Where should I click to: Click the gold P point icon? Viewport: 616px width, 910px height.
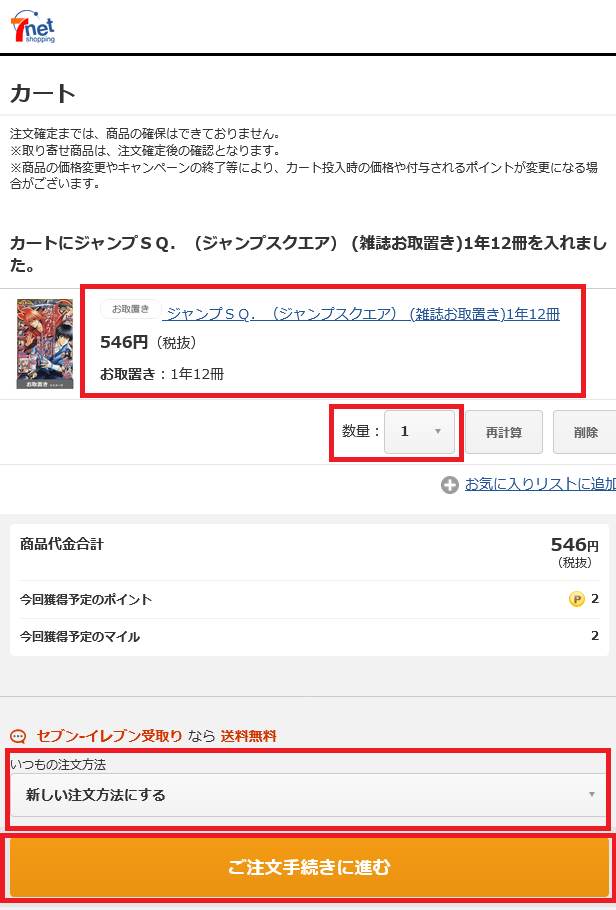576,599
